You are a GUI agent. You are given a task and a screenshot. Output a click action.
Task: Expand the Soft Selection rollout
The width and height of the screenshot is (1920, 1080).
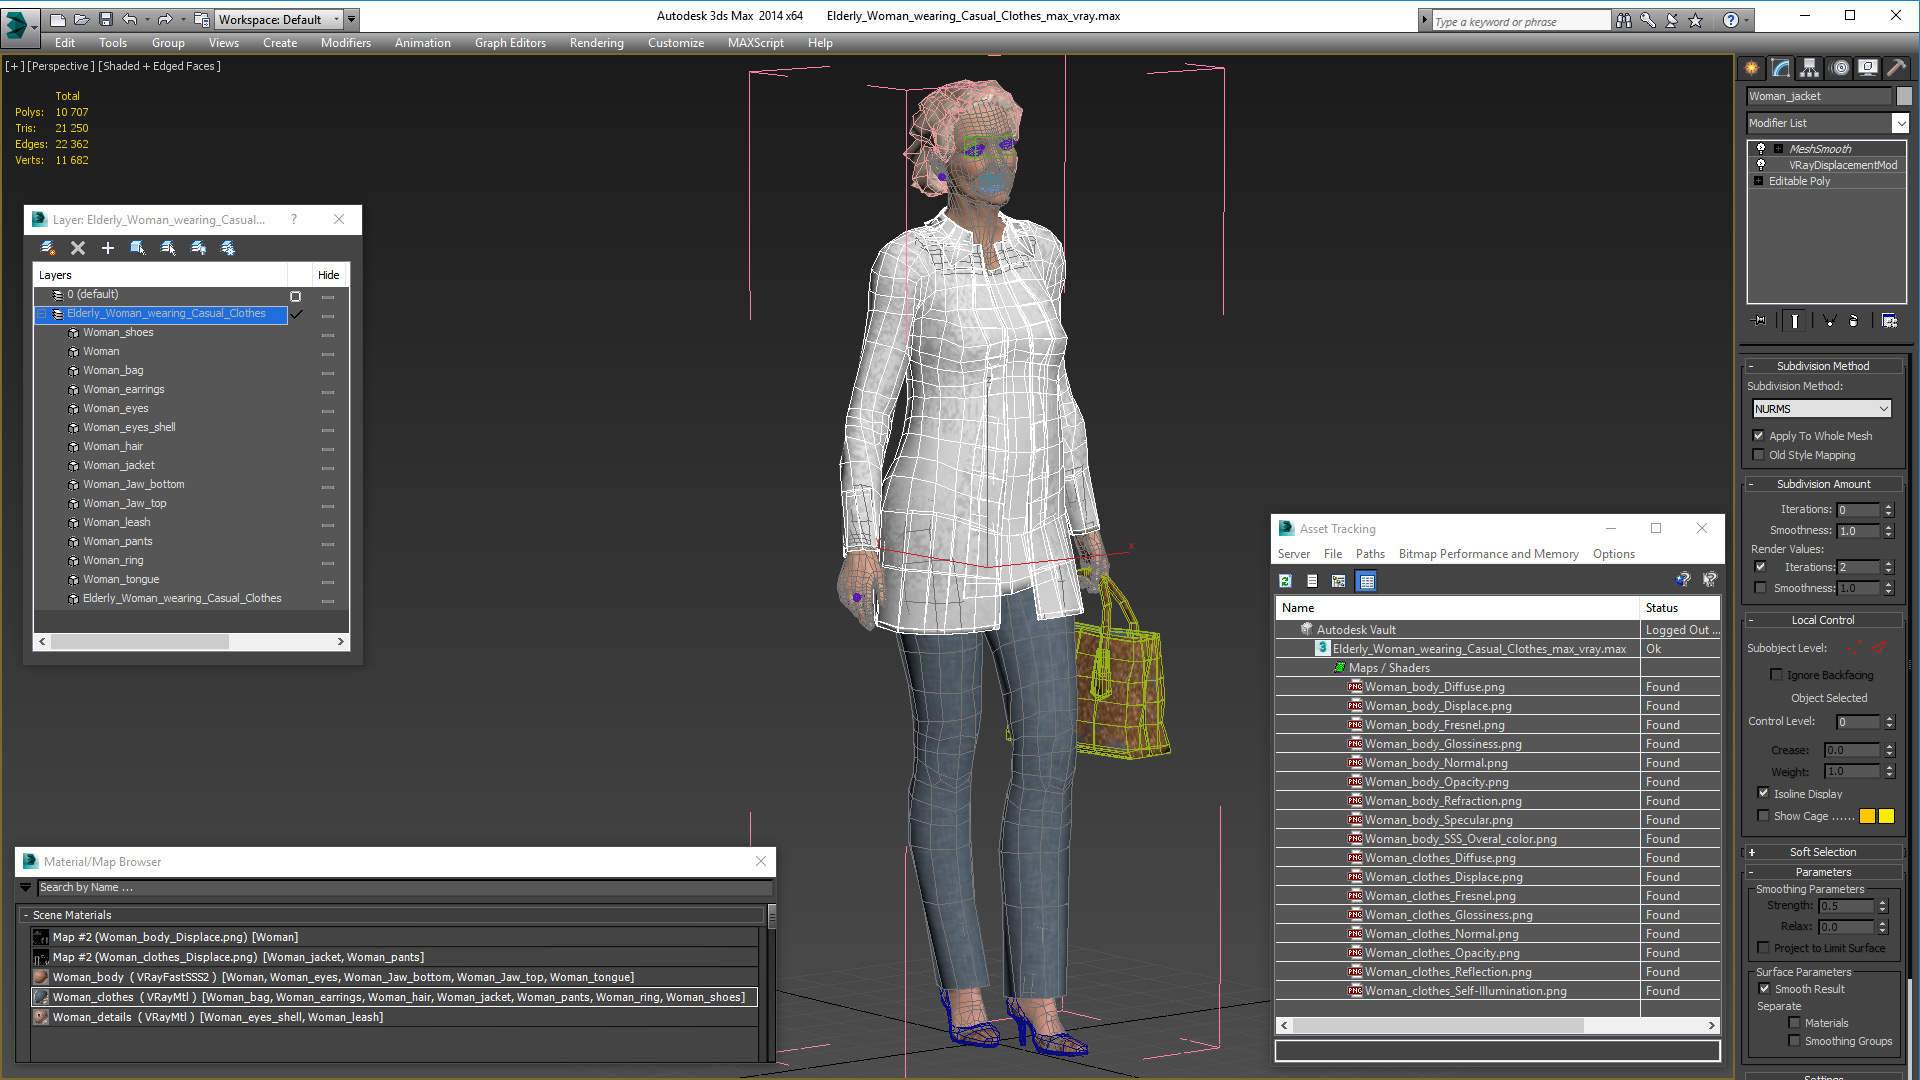click(x=1822, y=852)
